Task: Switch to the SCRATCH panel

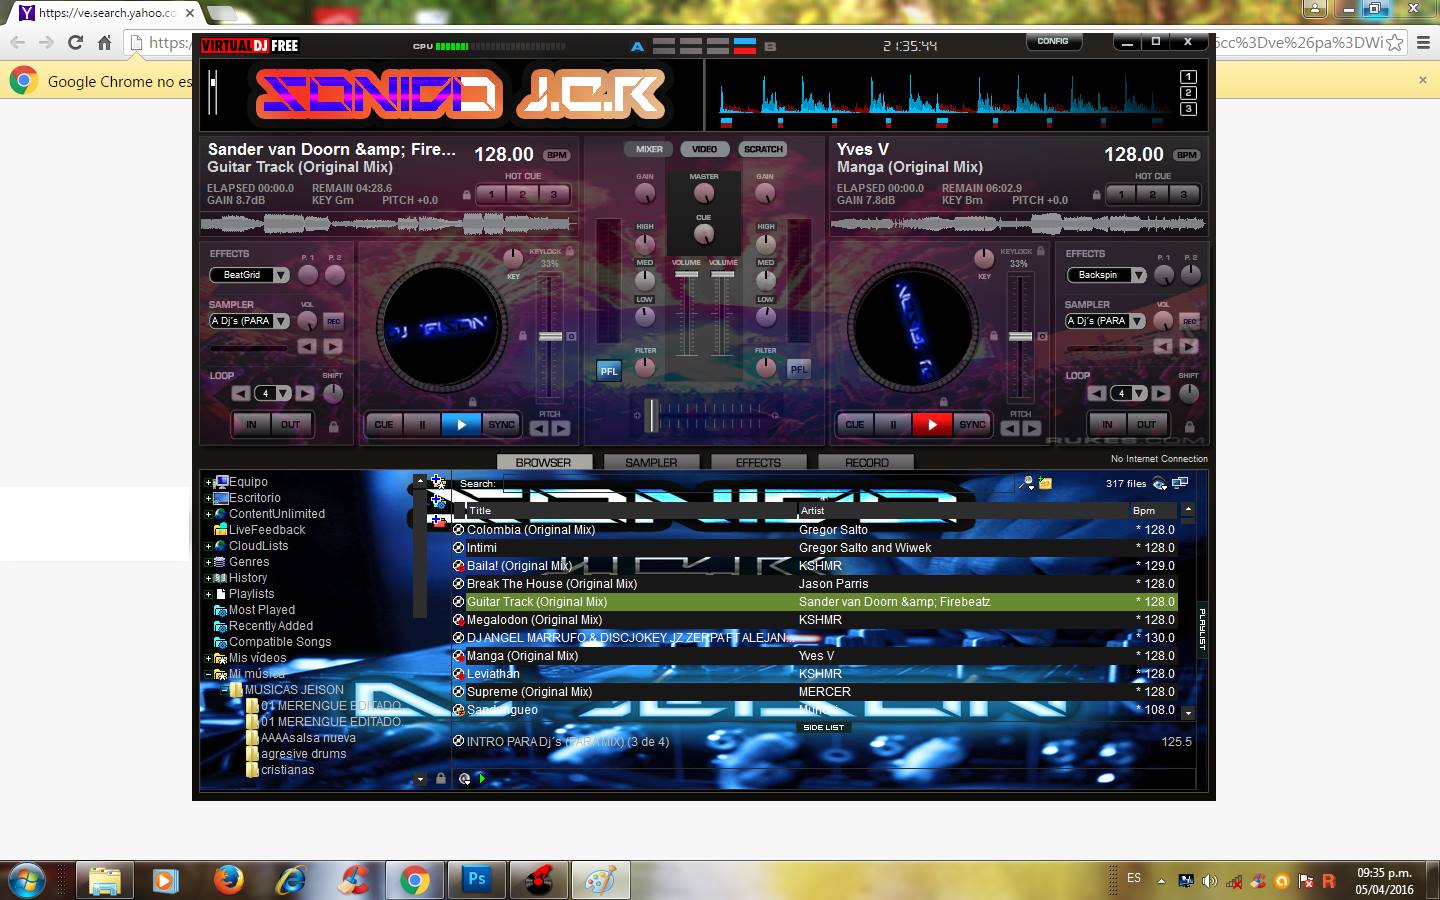Action: pyautogui.click(x=763, y=149)
